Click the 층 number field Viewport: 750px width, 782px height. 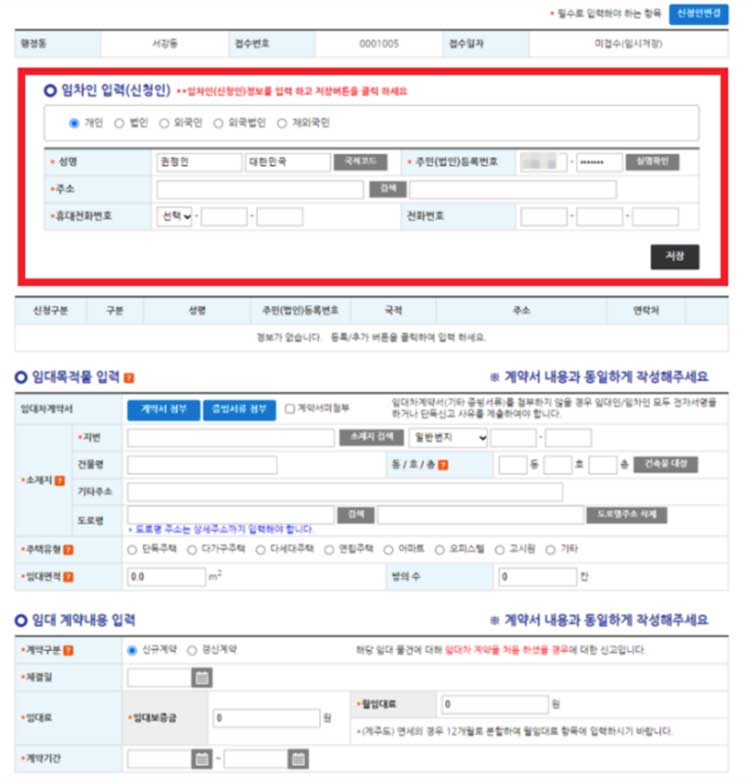603,465
